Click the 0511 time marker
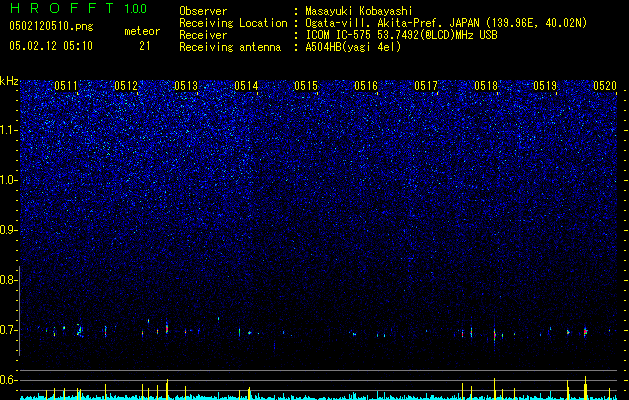Viewport: 629px width, 400px height. pyautogui.click(x=66, y=86)
